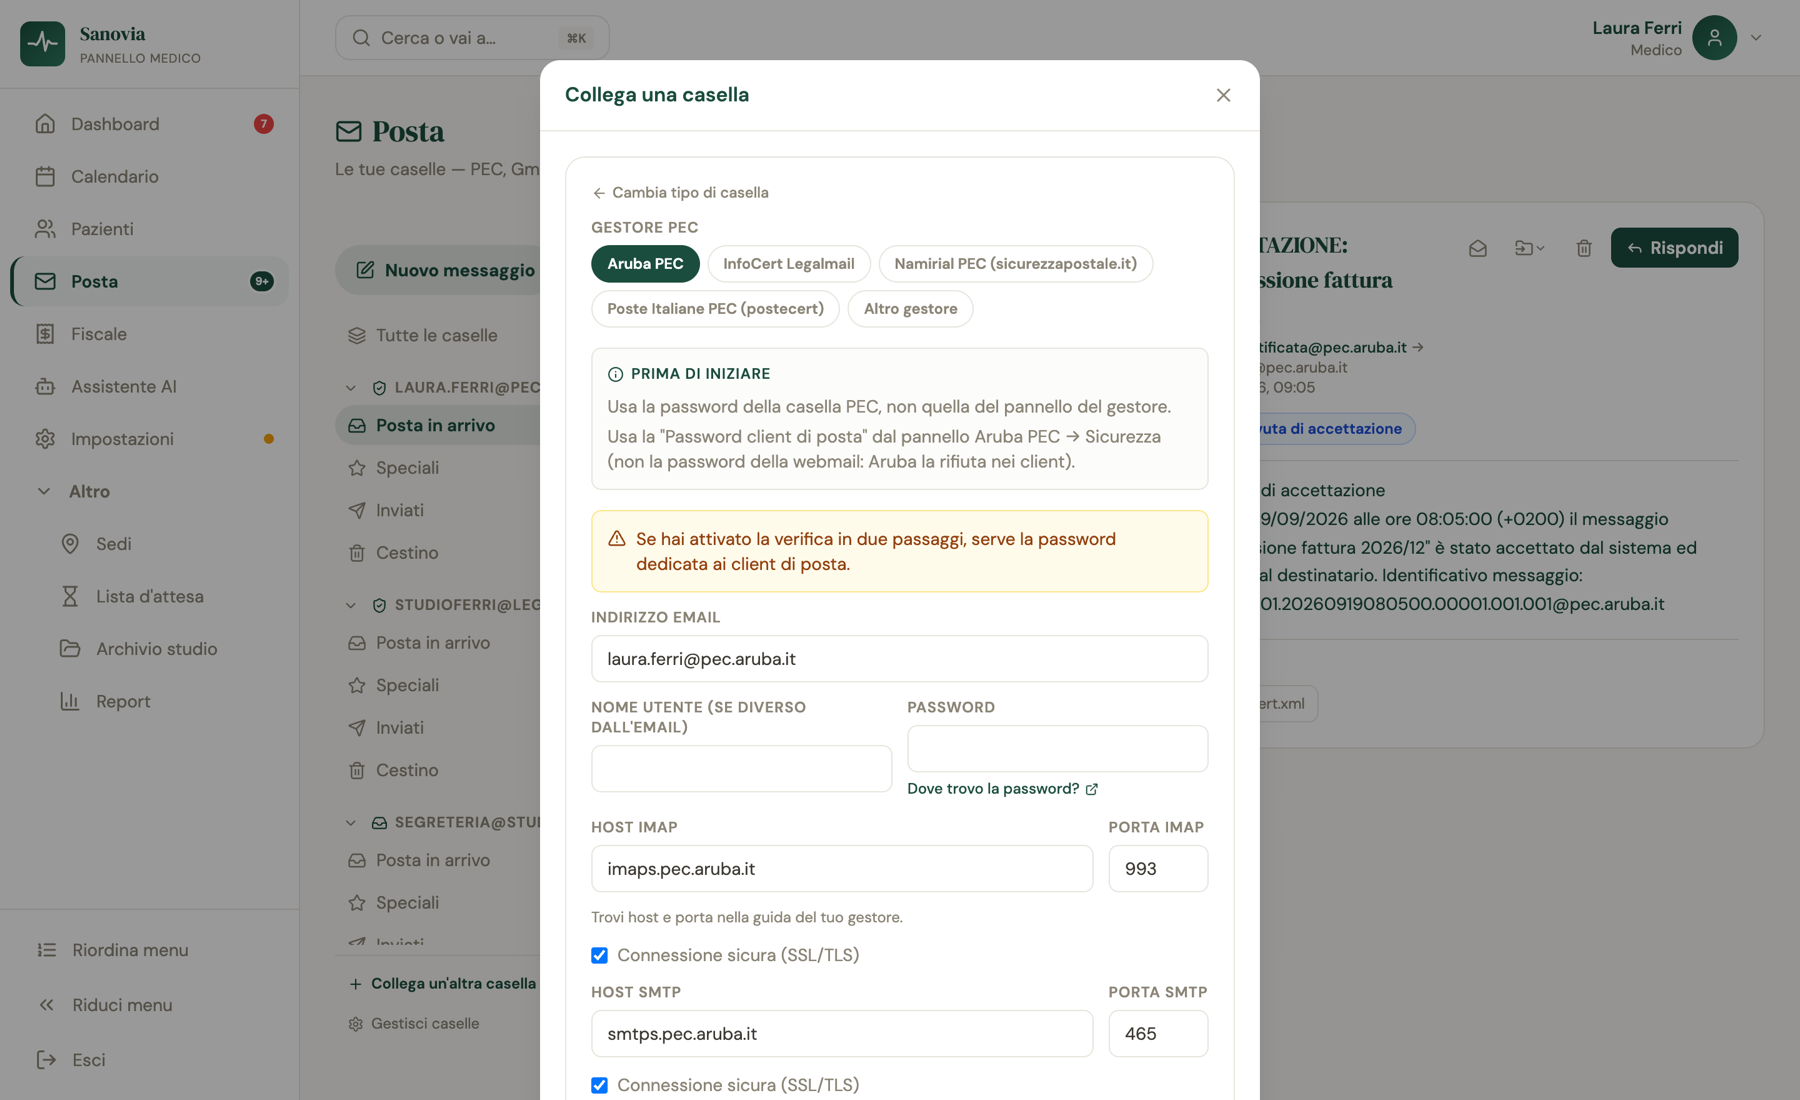Open Speciali under STUDIOFERRI mailbox
The image size is (1800, 1100).
coord(437,685)
